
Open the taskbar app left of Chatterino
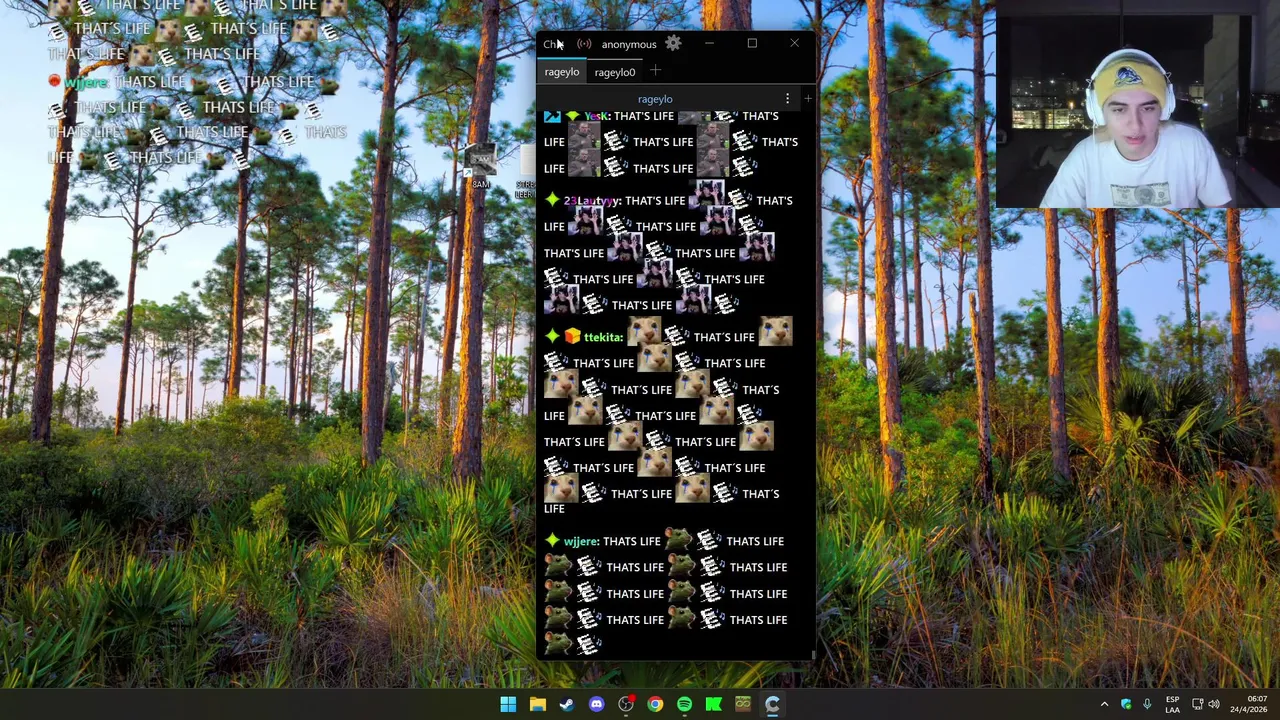[x=743, y=704]
